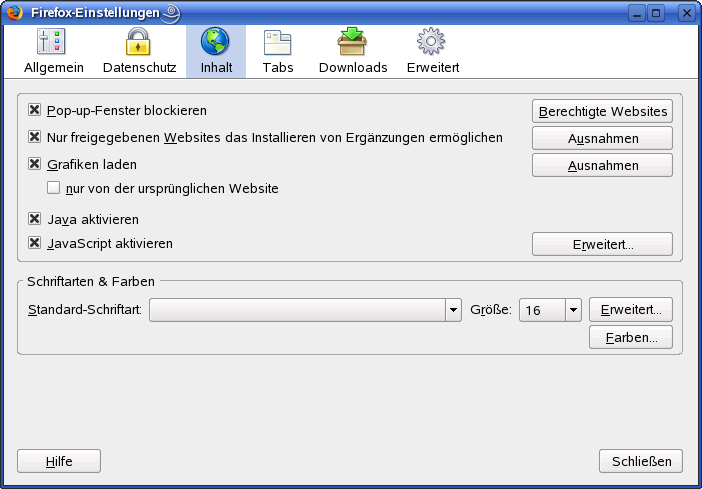The height and width of the screenshot is (489, 702).
Task: Click the Hilfe button
Action: point(59,461)
